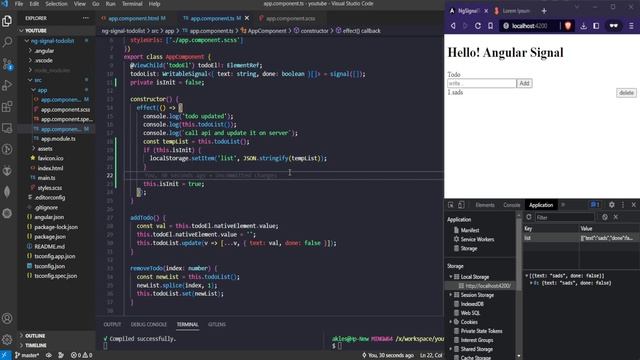
Task: Open package.json in the explorer
Action: pyautogui.click(x=50, y=237)
